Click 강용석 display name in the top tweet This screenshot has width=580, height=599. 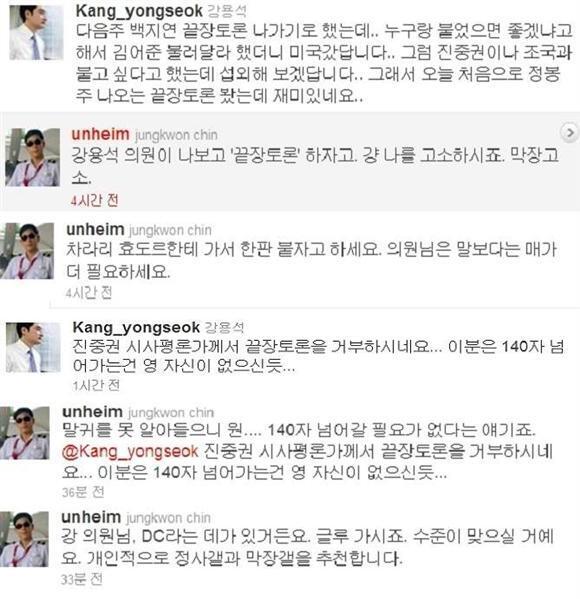[x=225, y=11]
